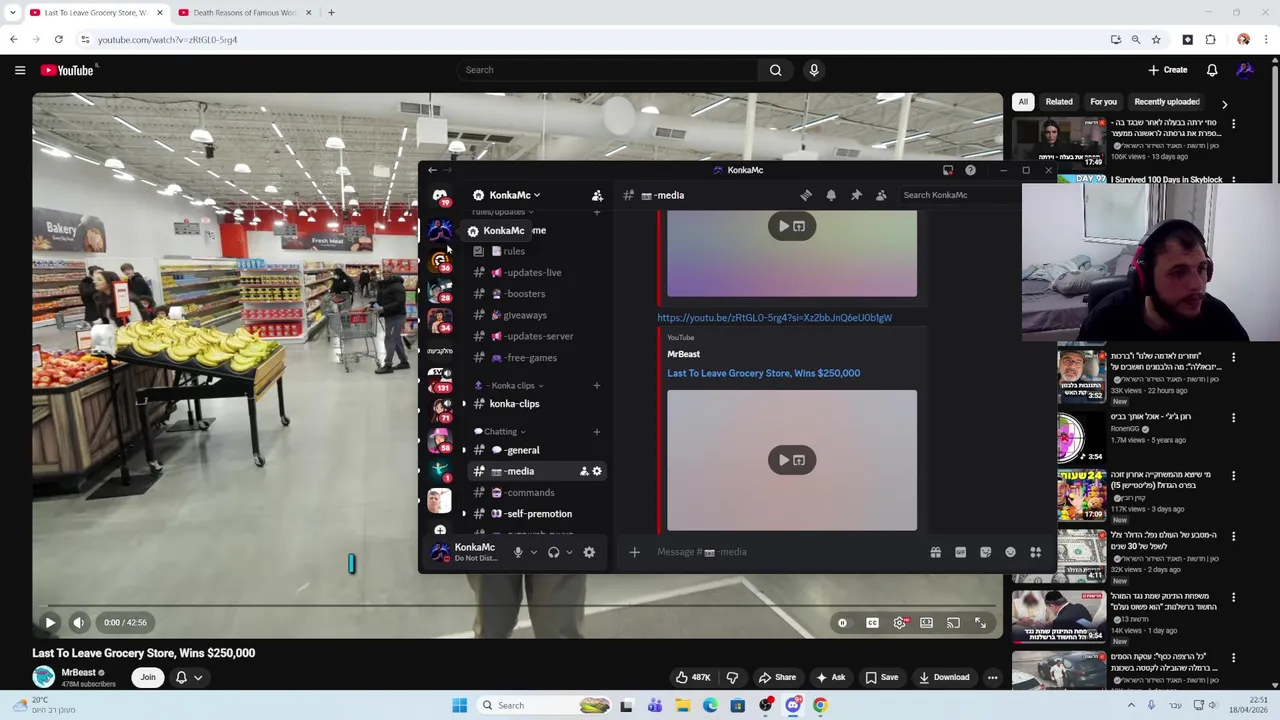Open Discord headphones output options arrow
Image resolution: width=1280 pixels, height=720 pixels.
coord(569,552)
